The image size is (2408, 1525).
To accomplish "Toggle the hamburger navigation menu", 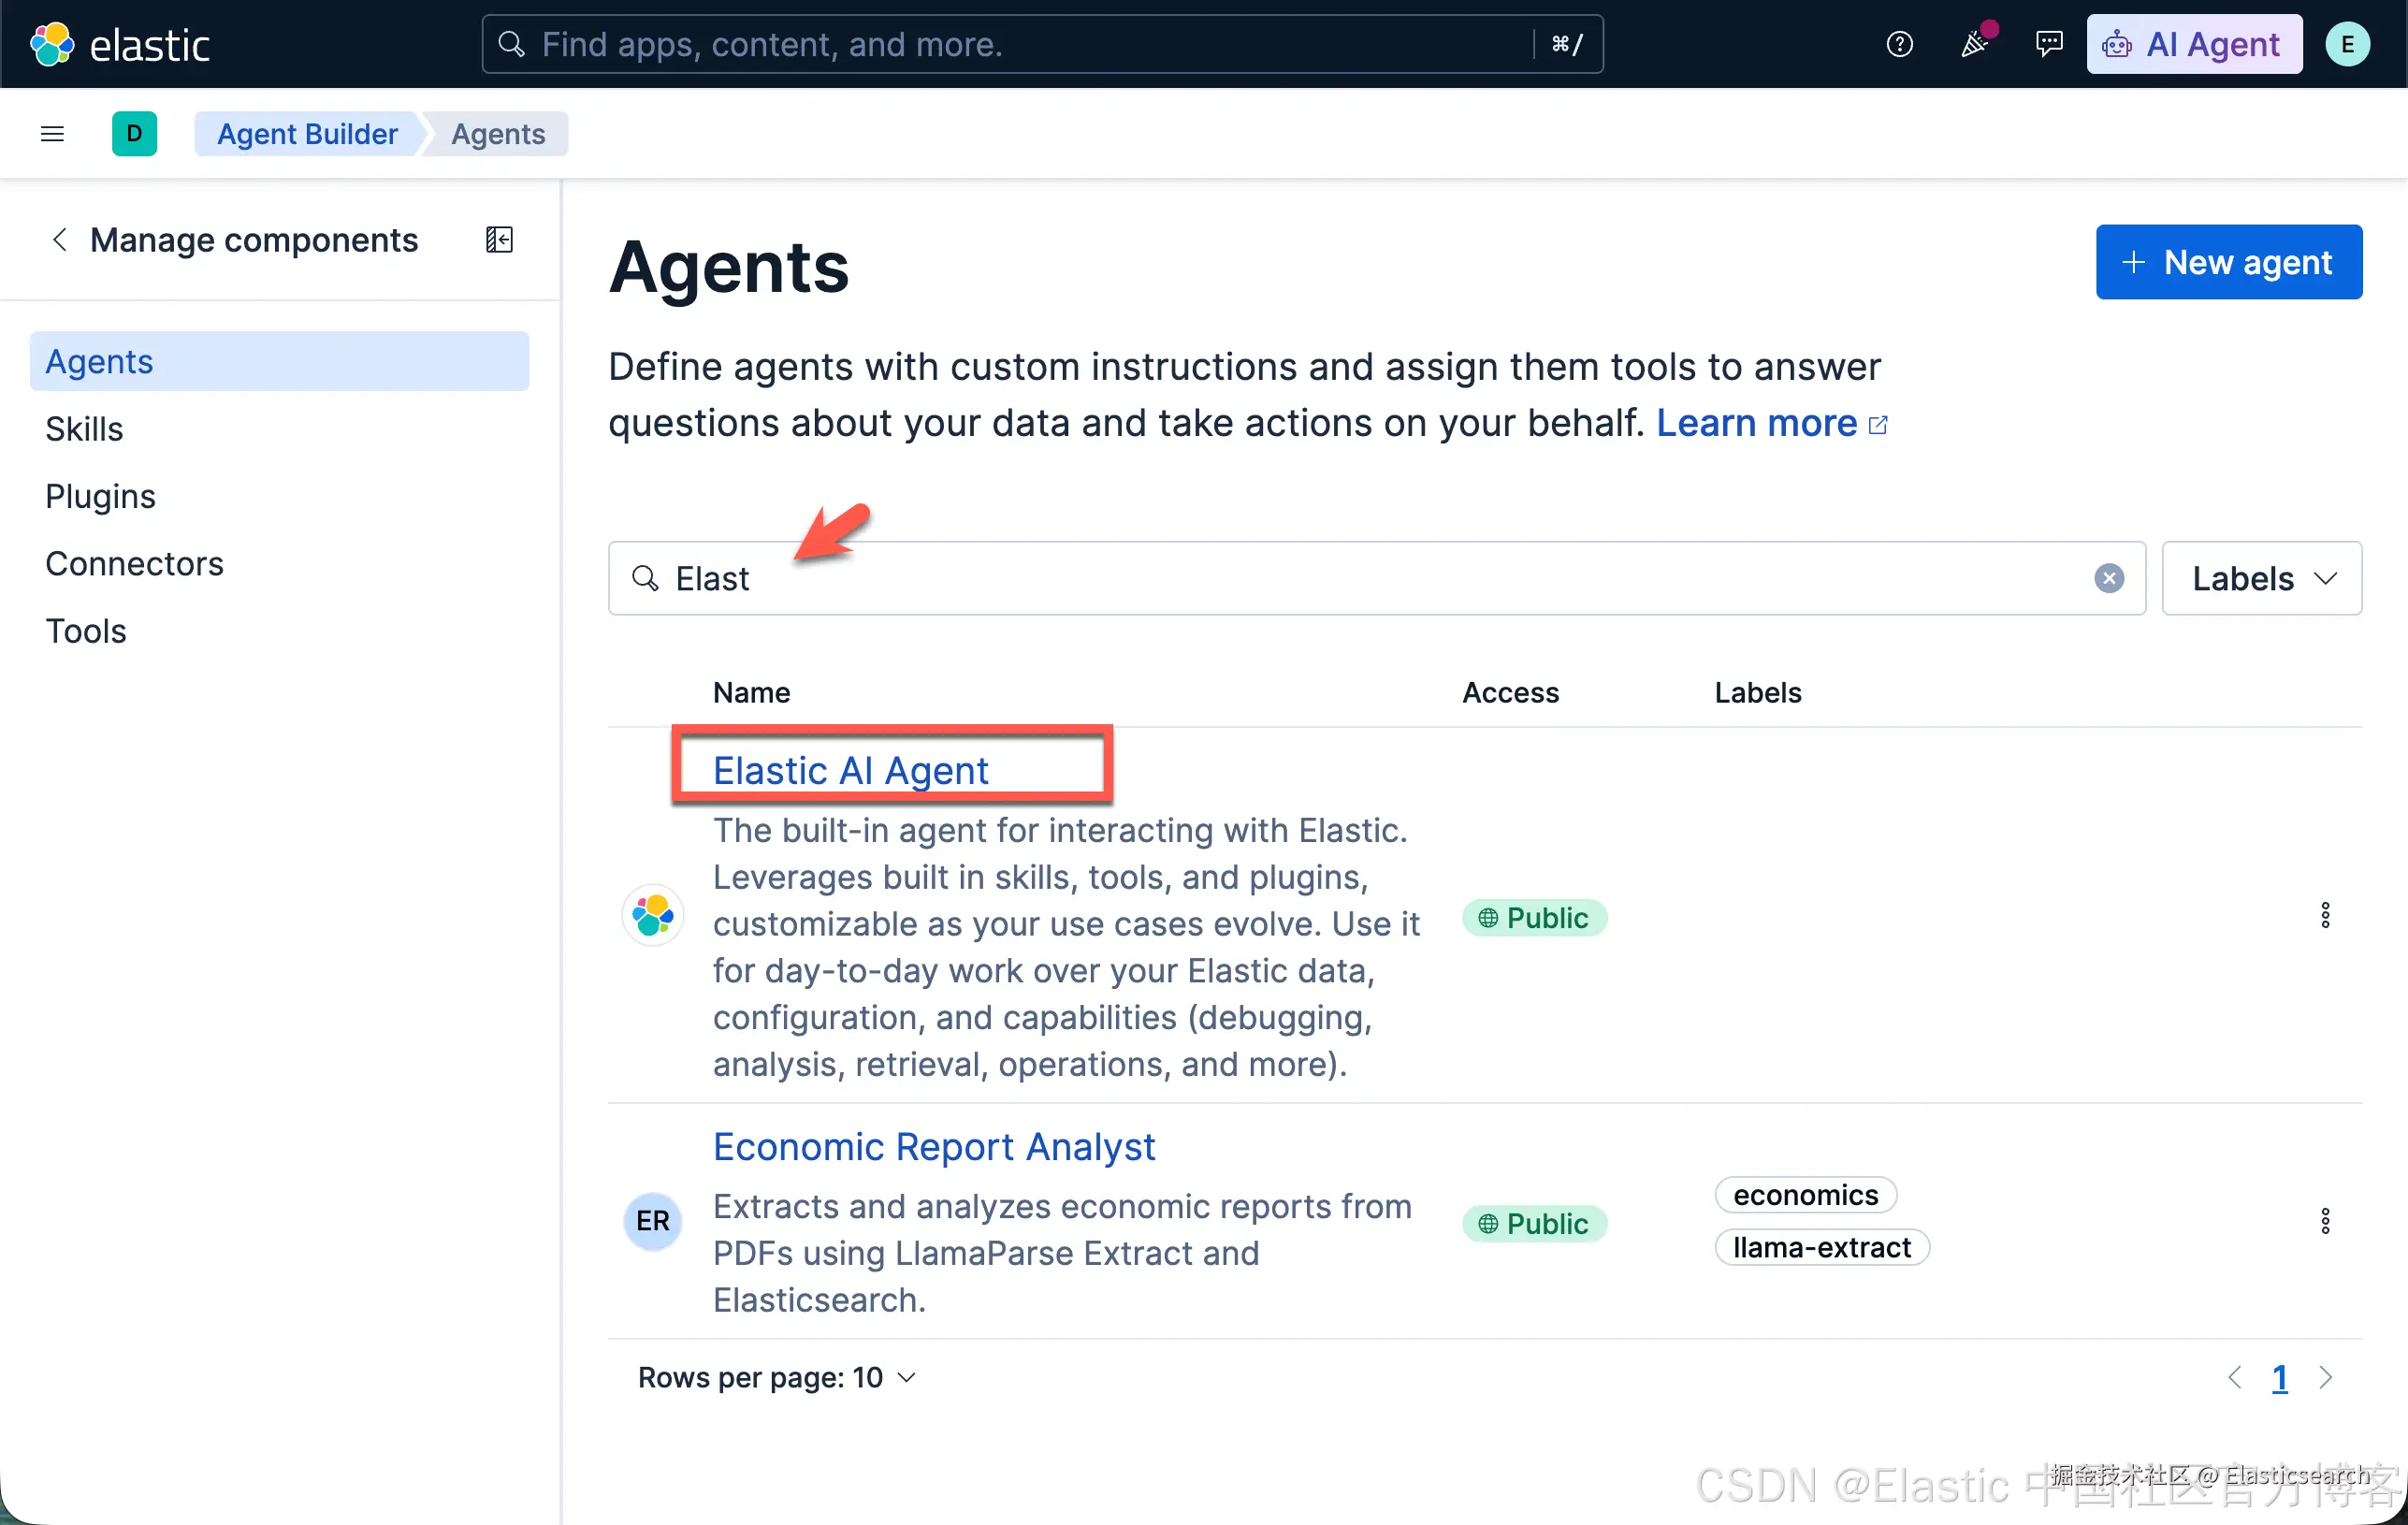I will pos(52,134).
